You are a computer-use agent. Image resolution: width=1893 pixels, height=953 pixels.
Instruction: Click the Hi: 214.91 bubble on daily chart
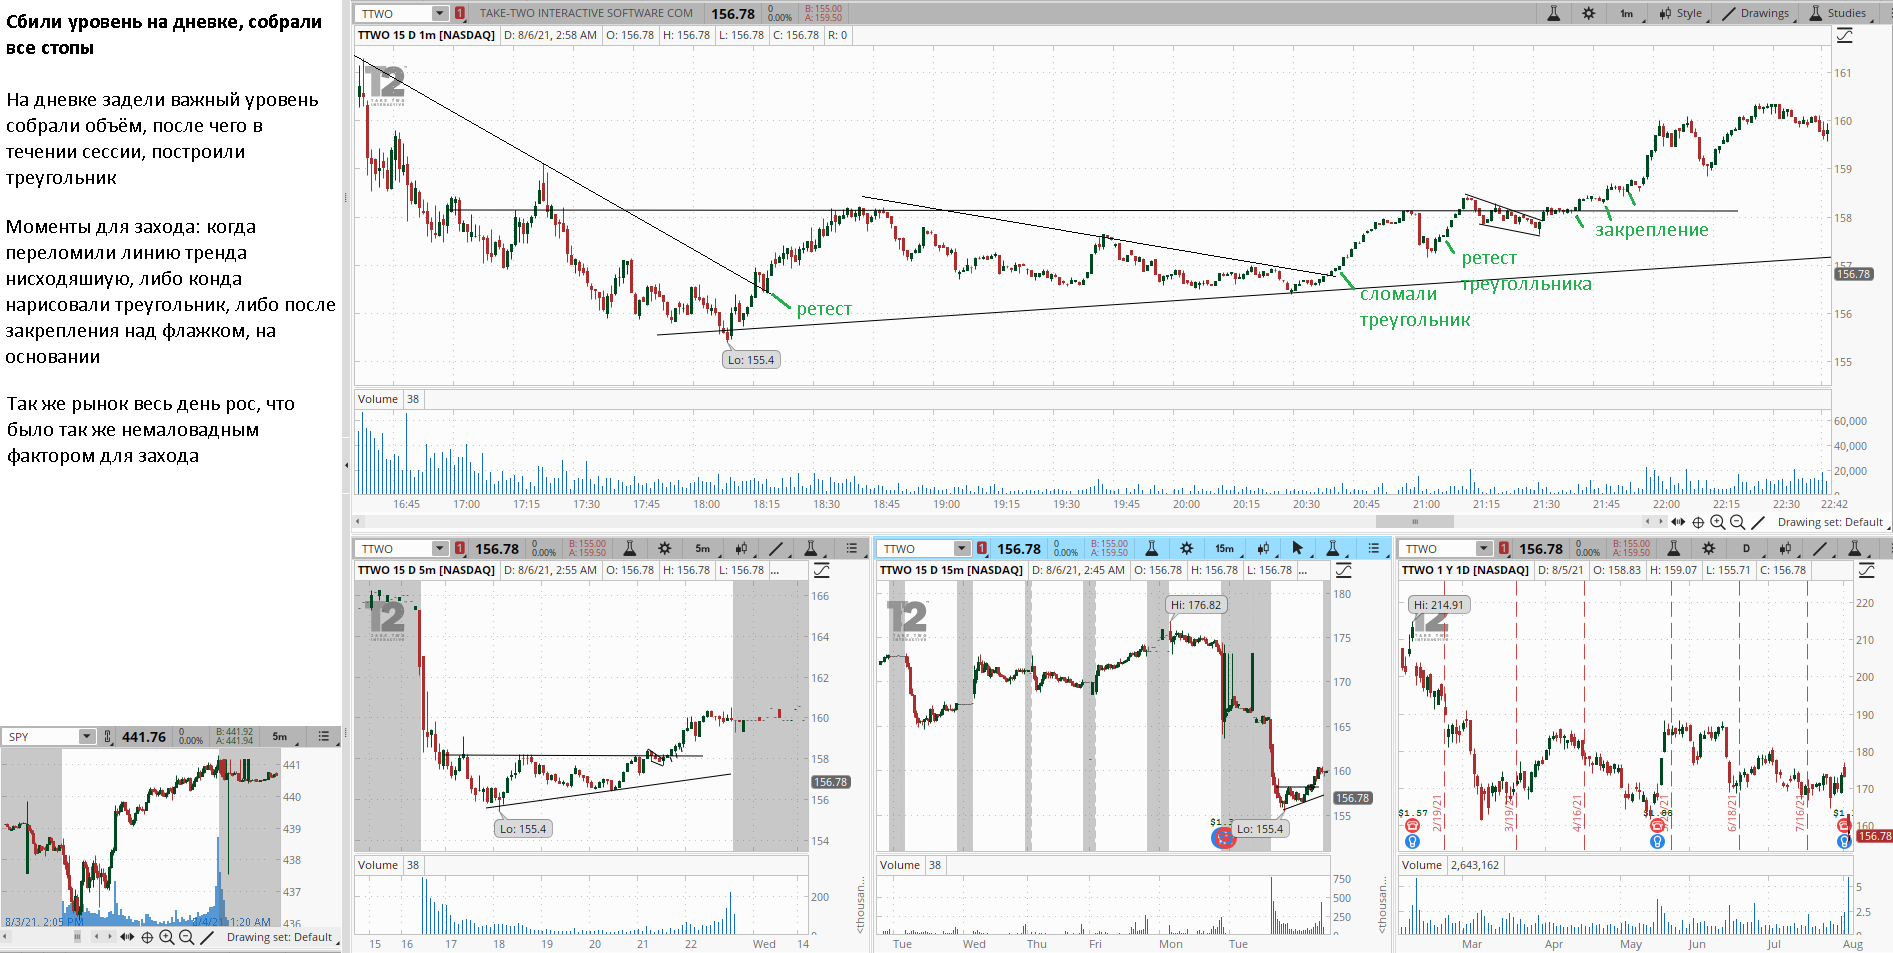pos(1439,604)
